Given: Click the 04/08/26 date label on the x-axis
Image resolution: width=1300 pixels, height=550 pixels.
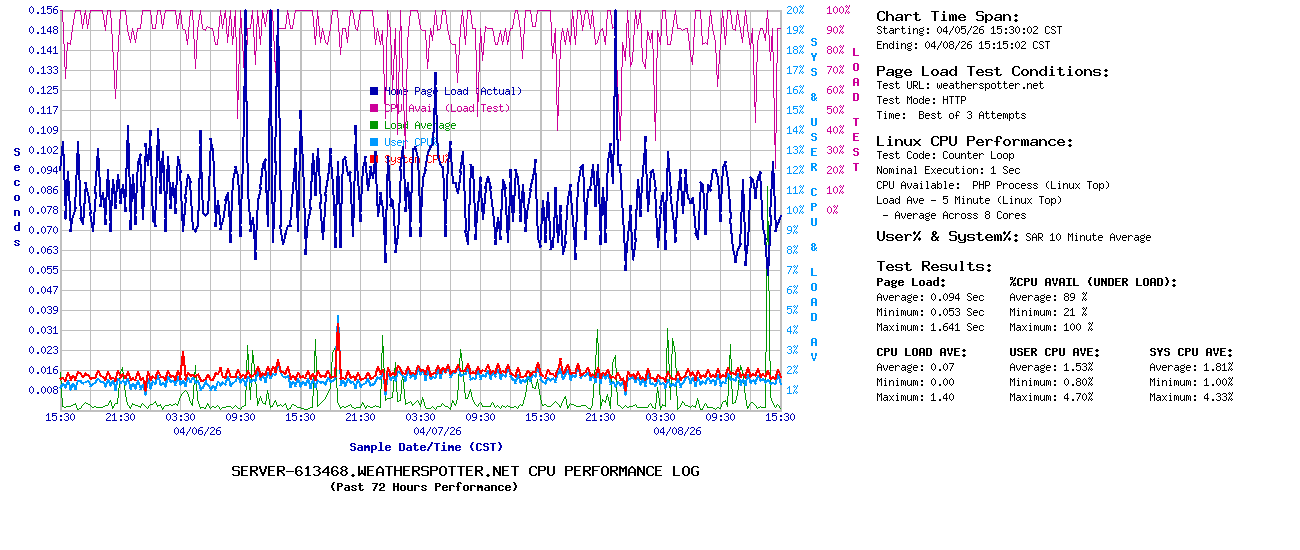Looking at the screenshot, I should click(x=676, y=432).
